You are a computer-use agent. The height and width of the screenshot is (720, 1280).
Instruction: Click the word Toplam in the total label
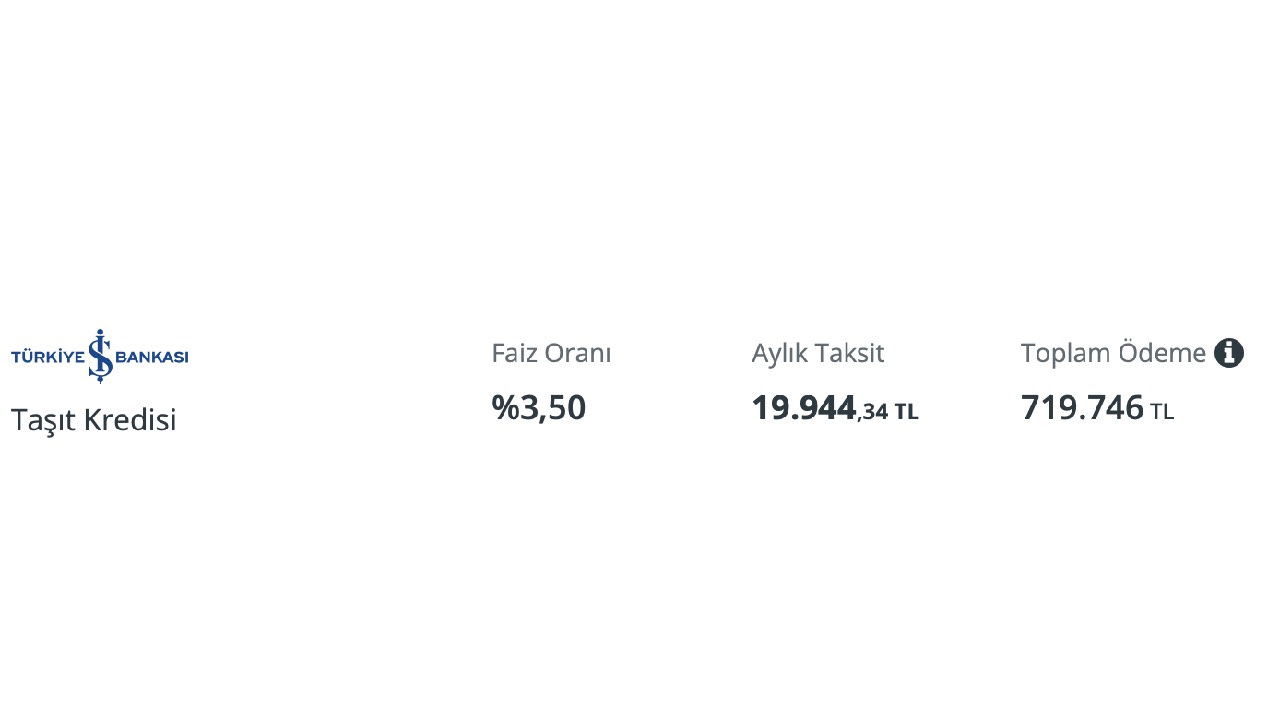1066,353
